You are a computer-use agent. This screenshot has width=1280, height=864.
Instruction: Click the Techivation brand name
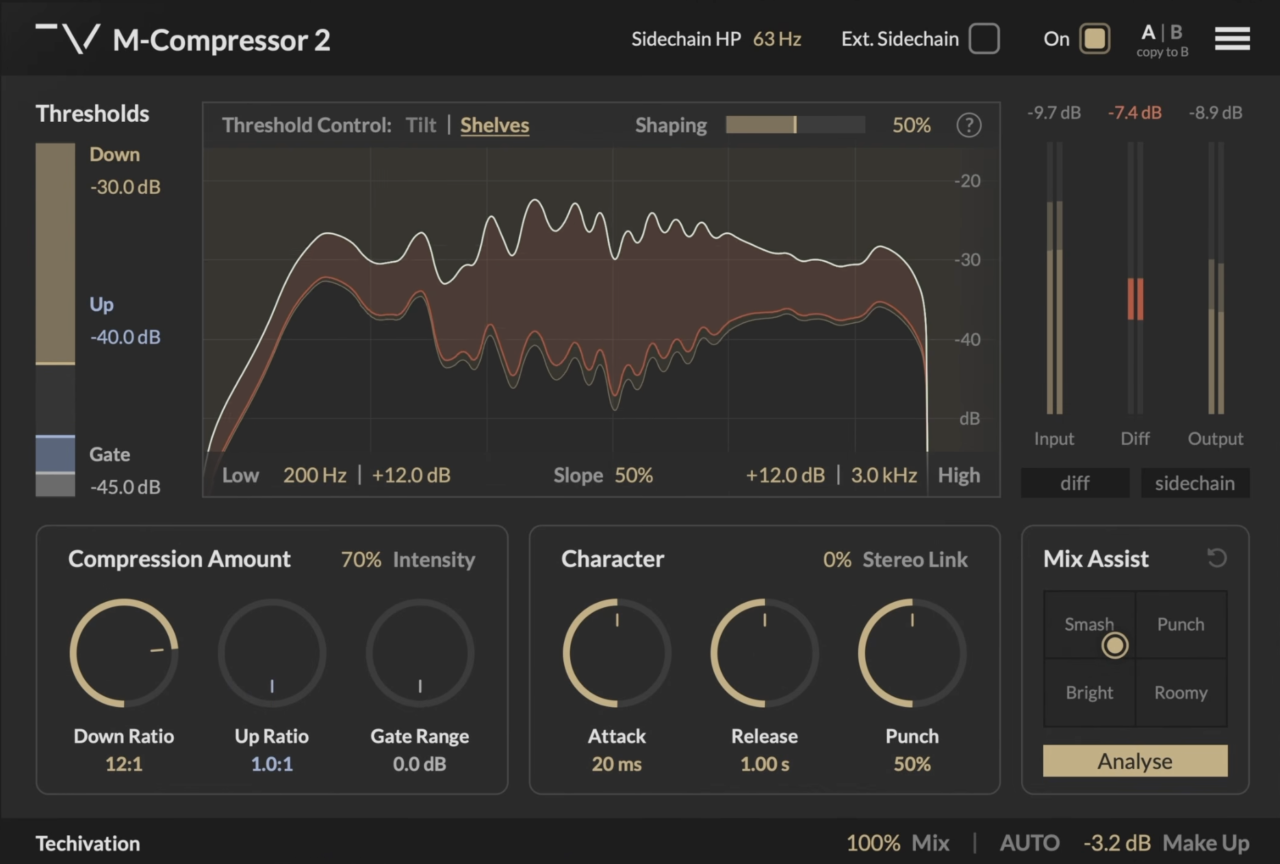click(88, 844)
